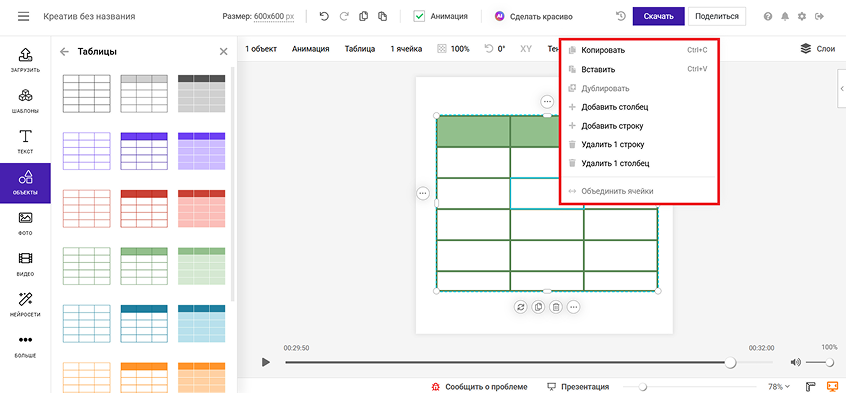Play the animation timeline
Image resolution: width=846 pixels, height=393 pixels.
(265, 362)
